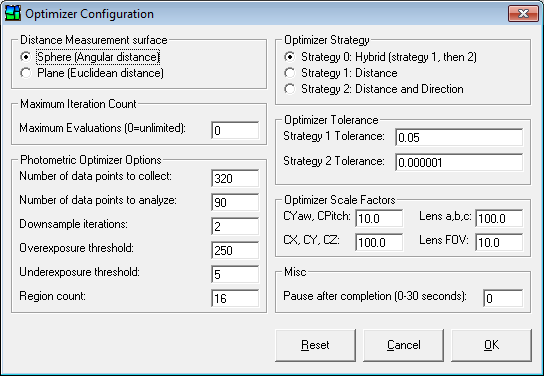Screen dimensions: 544x376
Task: Click the Overexposure threshold field
Action: click(x=235, y=250)
